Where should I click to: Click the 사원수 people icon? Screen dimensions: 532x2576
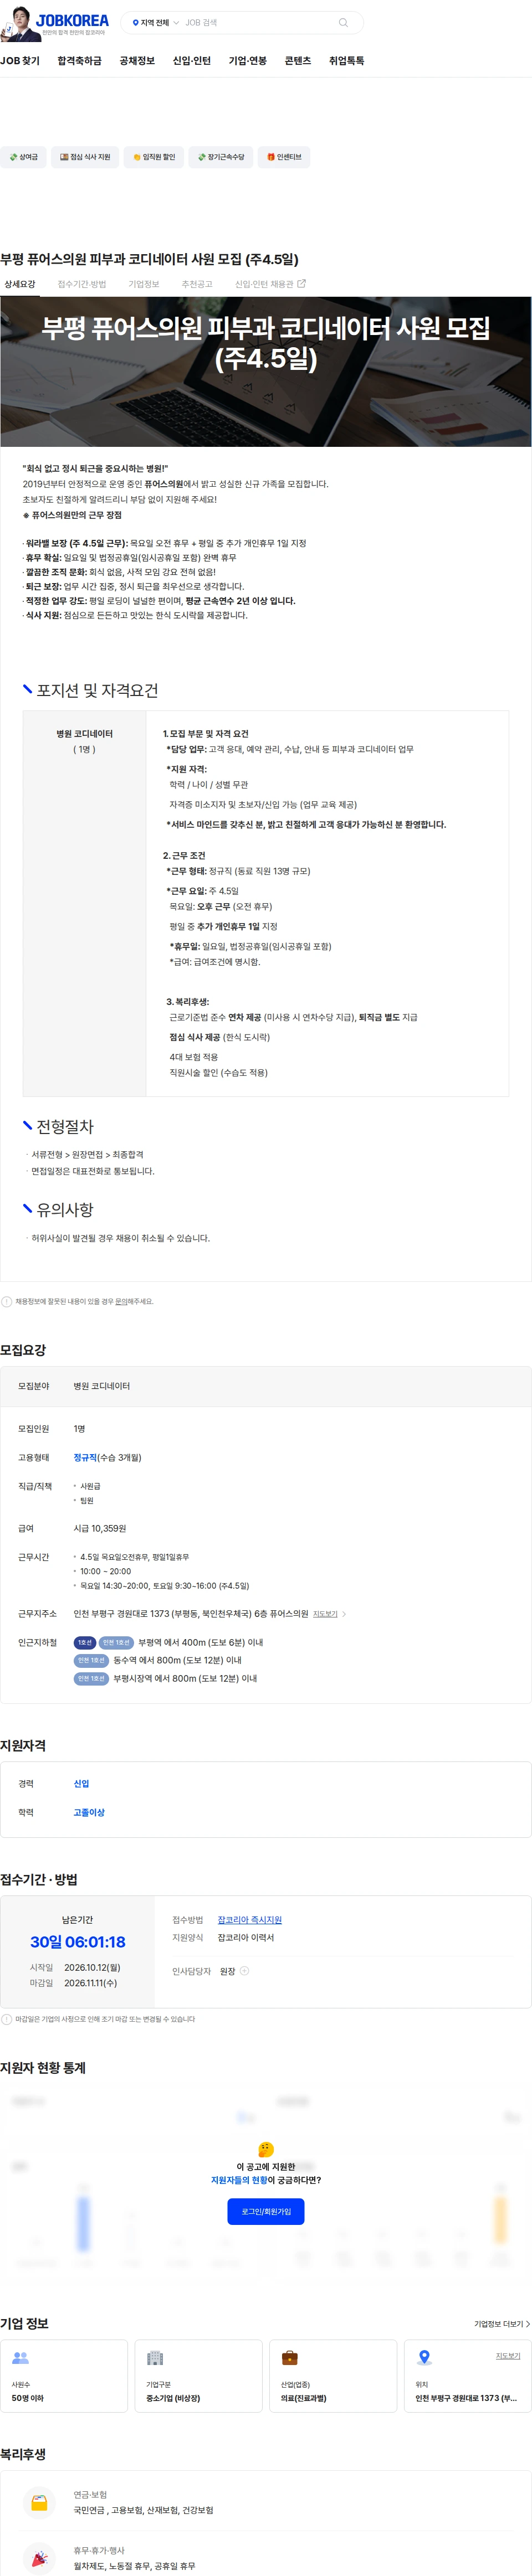pos(20,2358)
